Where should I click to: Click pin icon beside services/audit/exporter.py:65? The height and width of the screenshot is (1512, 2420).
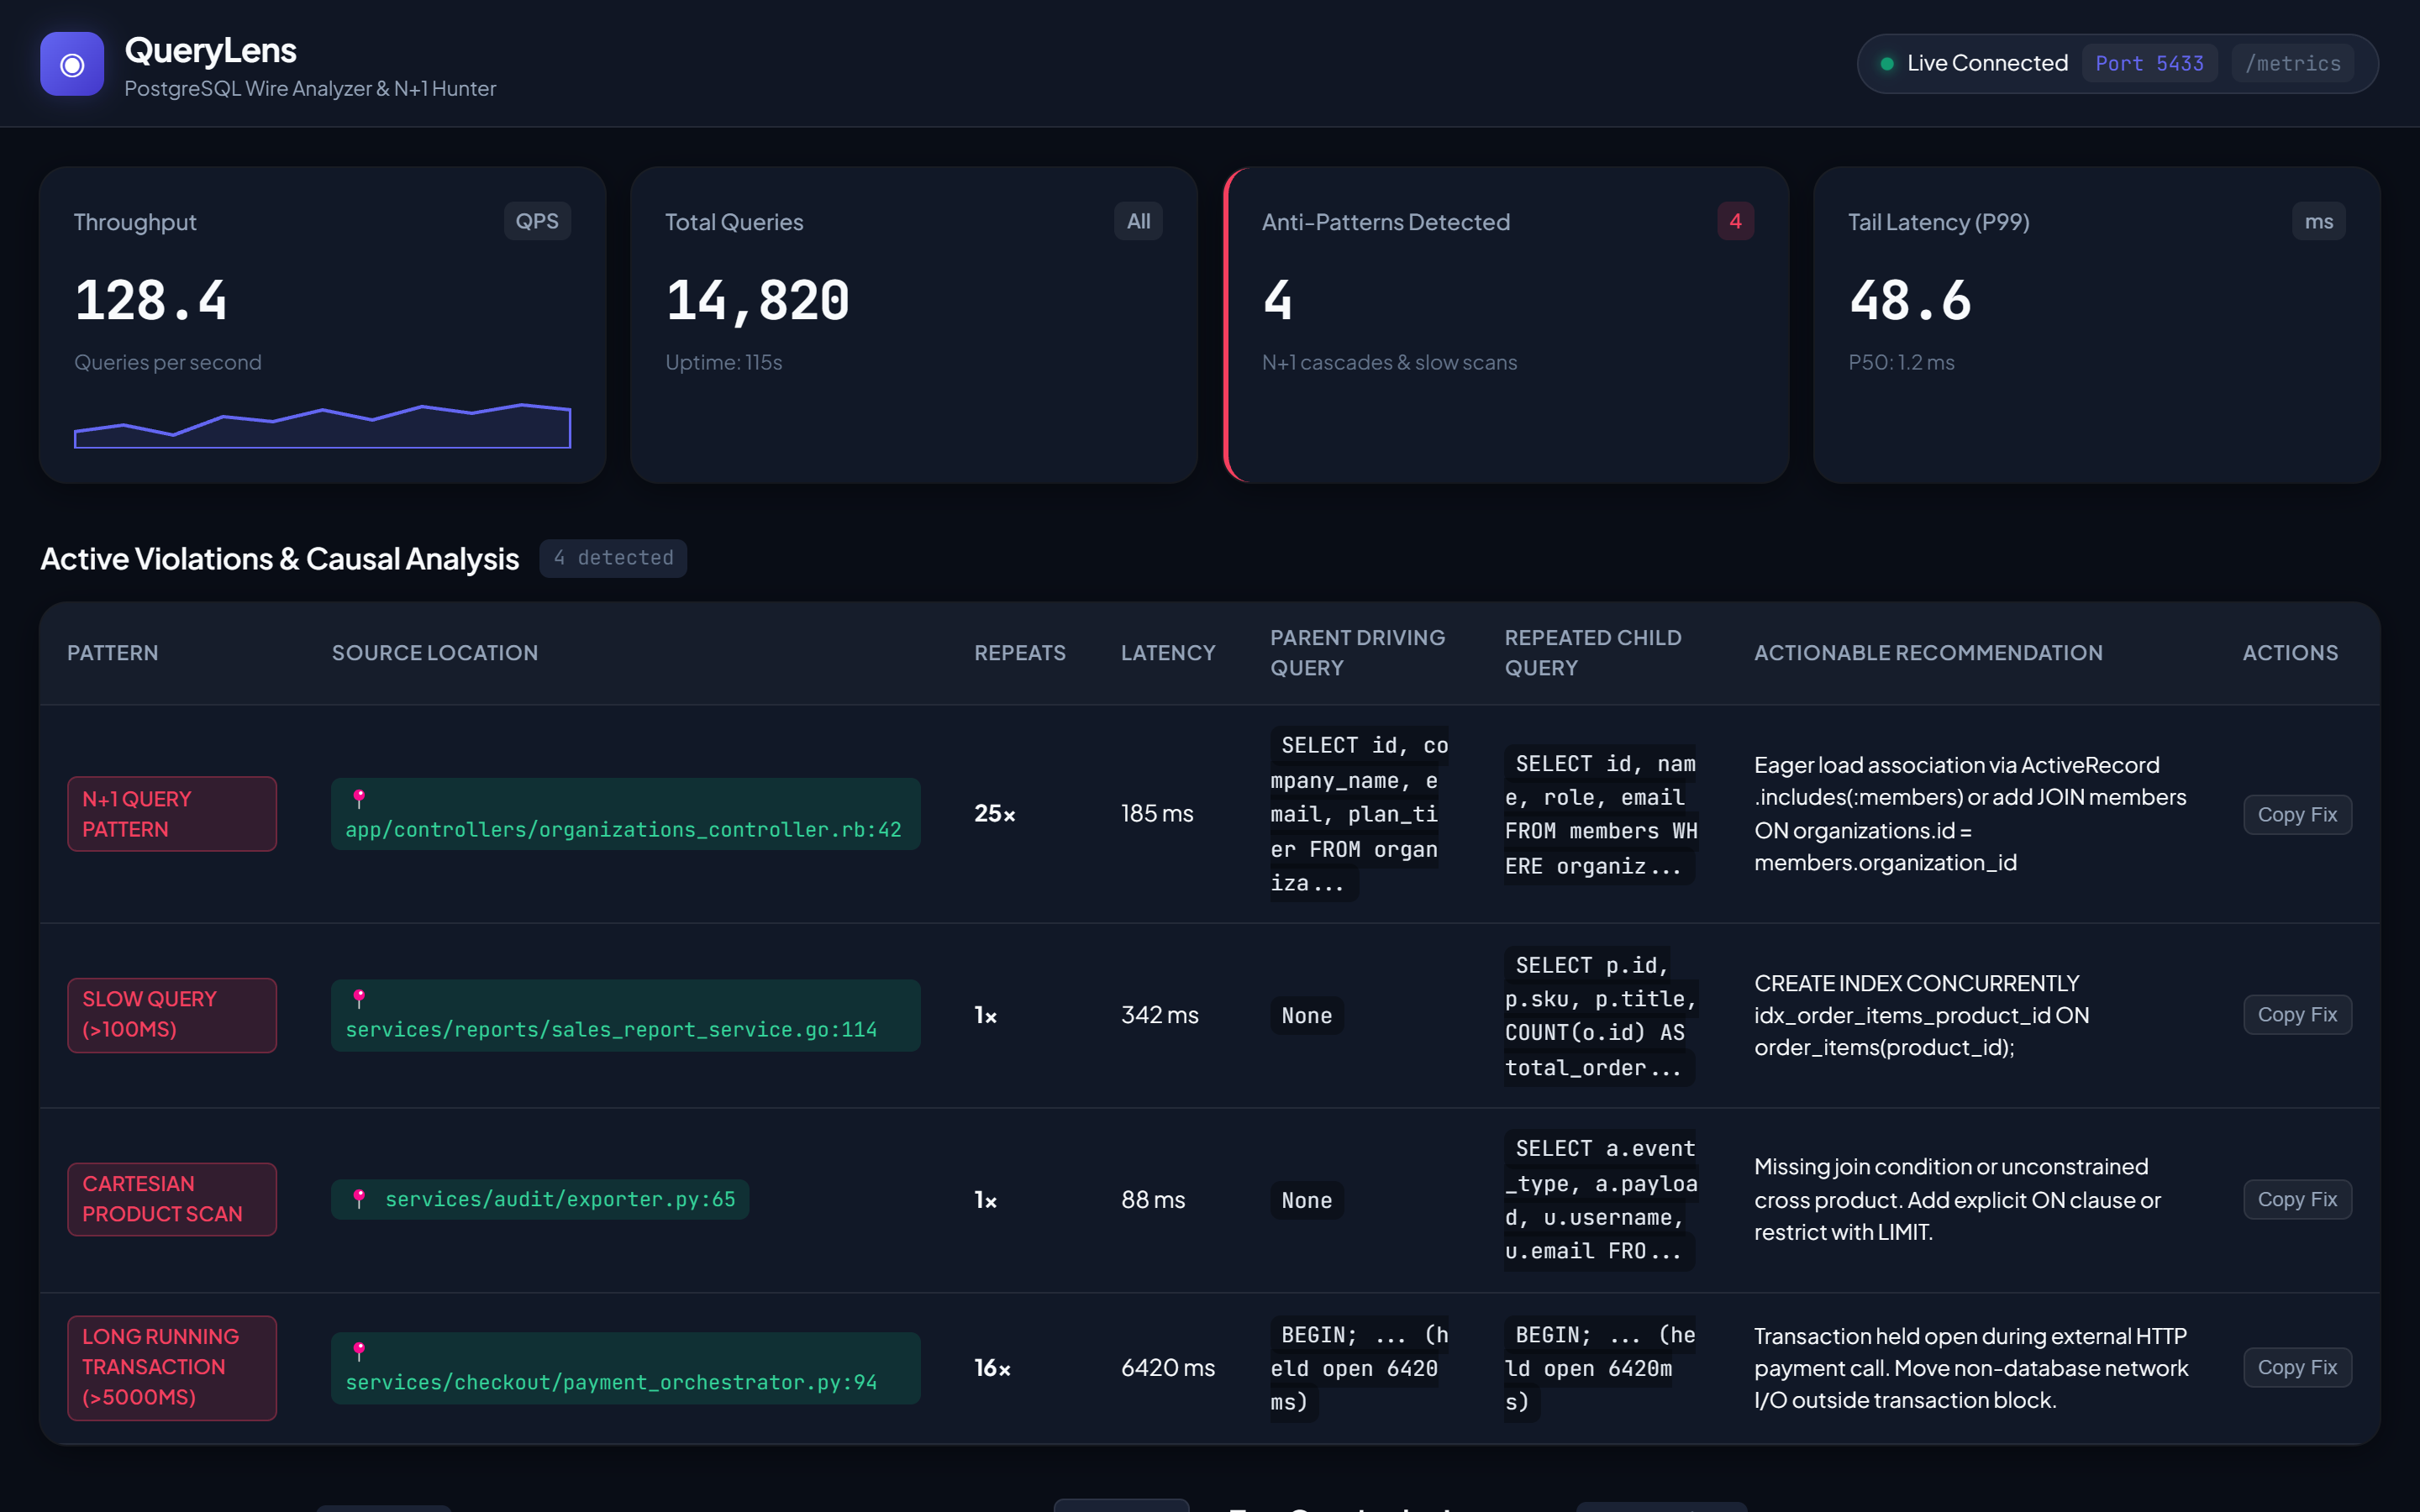[x=359, y=1198]
